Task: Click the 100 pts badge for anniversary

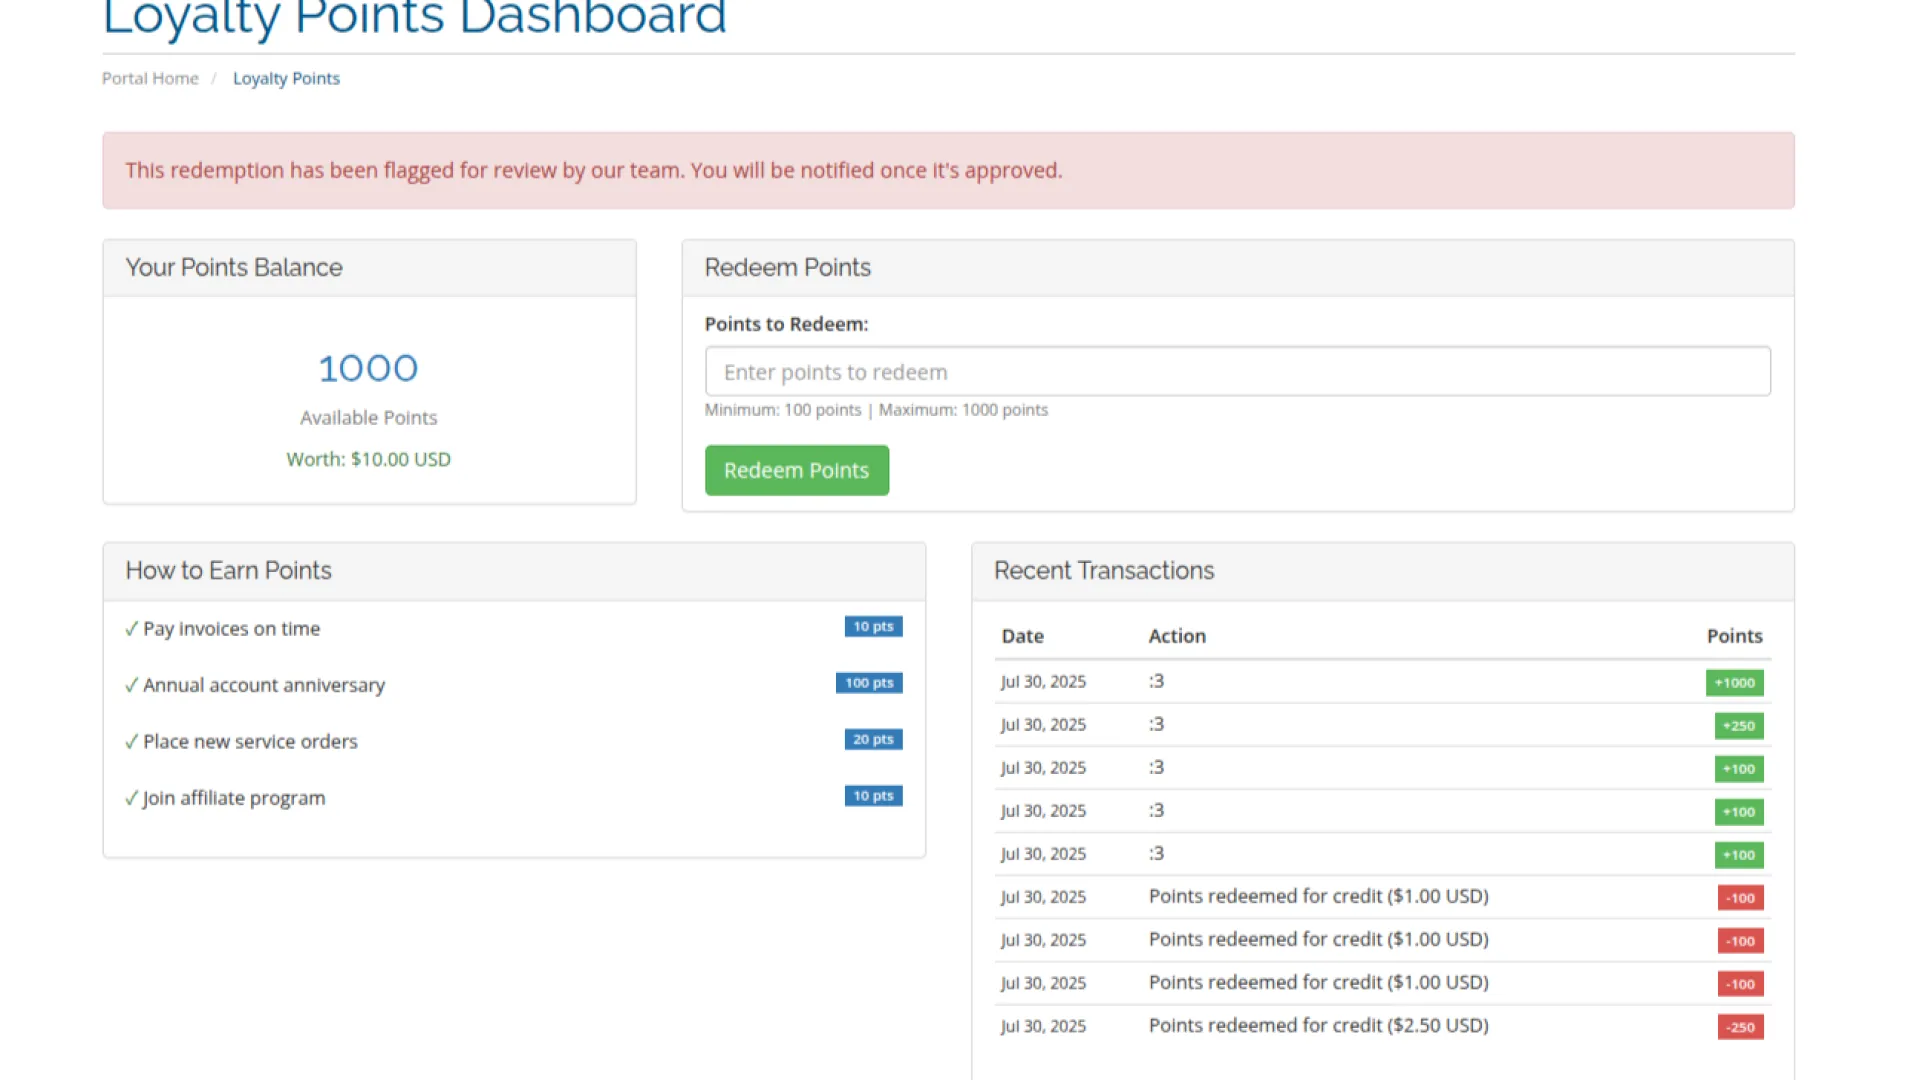Action: pyautogui.click(x=868, y=683)
